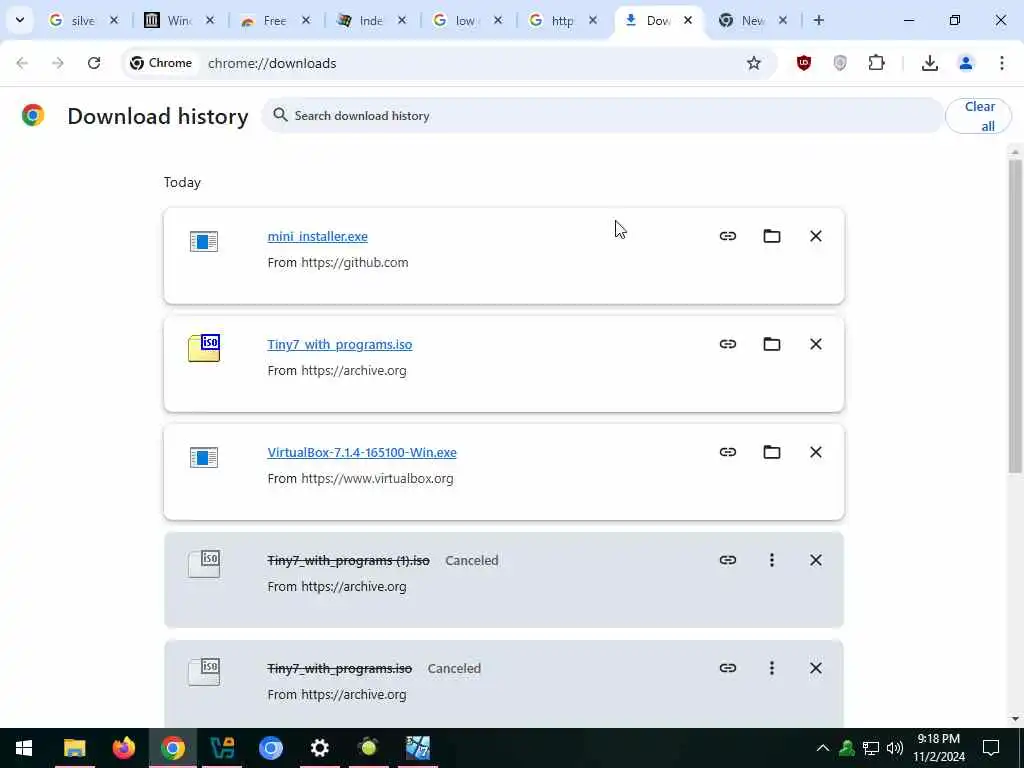Copy link for last canceled Tiny7_with_programs.iso
The height and width of the screenshot is (768, 1024).
pyautogui.click(x=728, y=668)
